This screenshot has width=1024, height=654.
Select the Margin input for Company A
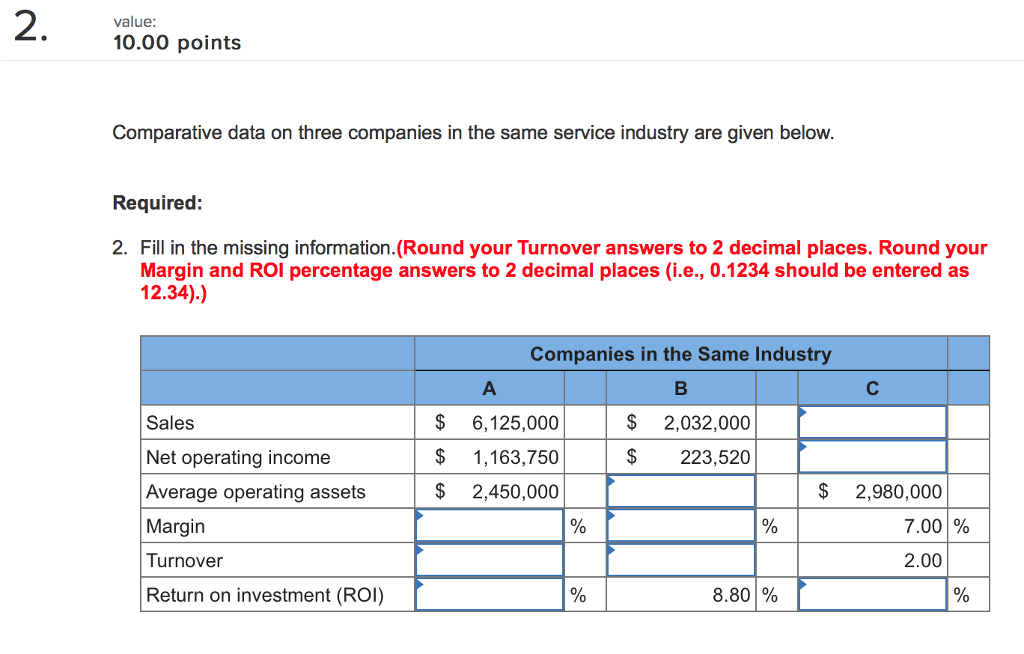click(x=489, y=525)
